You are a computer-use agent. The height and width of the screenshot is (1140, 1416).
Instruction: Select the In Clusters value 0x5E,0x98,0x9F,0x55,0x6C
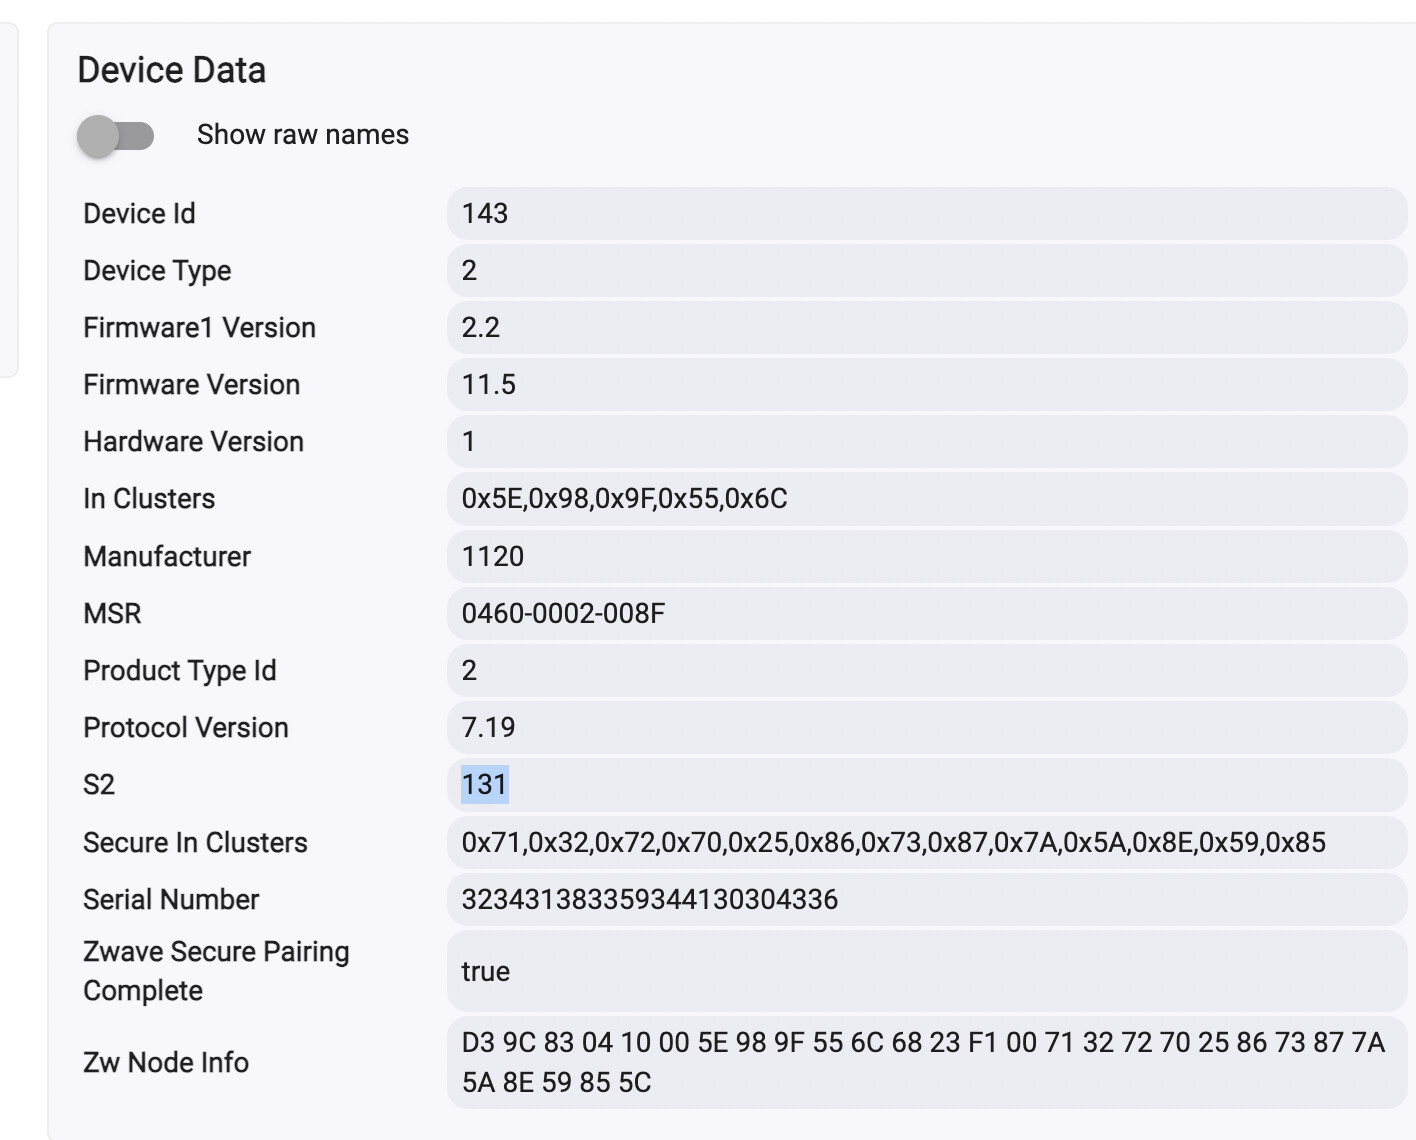coord(625,498)
